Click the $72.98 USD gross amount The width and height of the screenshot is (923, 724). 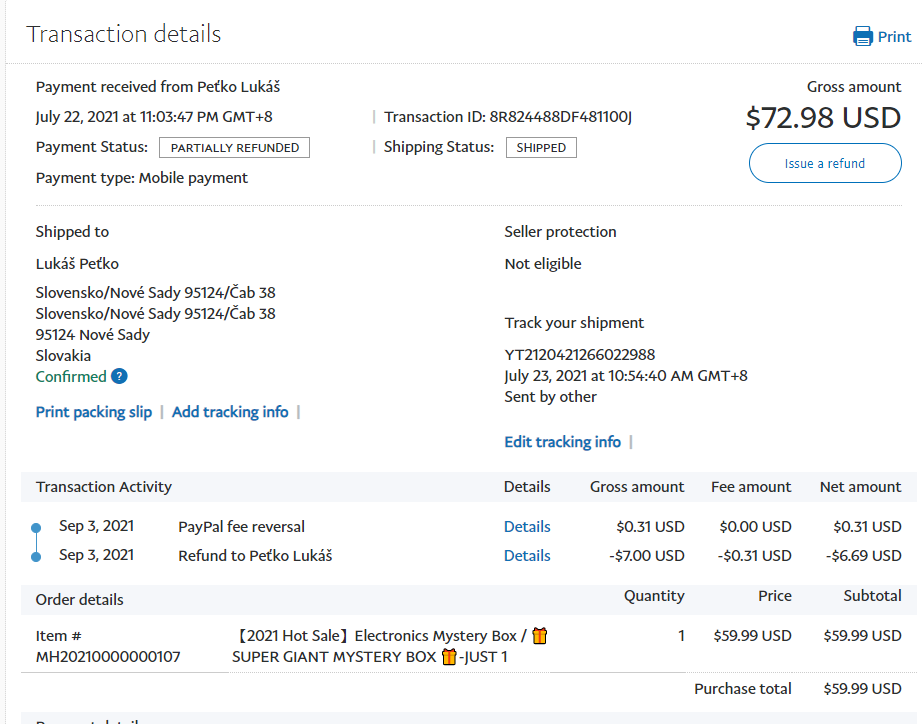click(x=823, y=118)
